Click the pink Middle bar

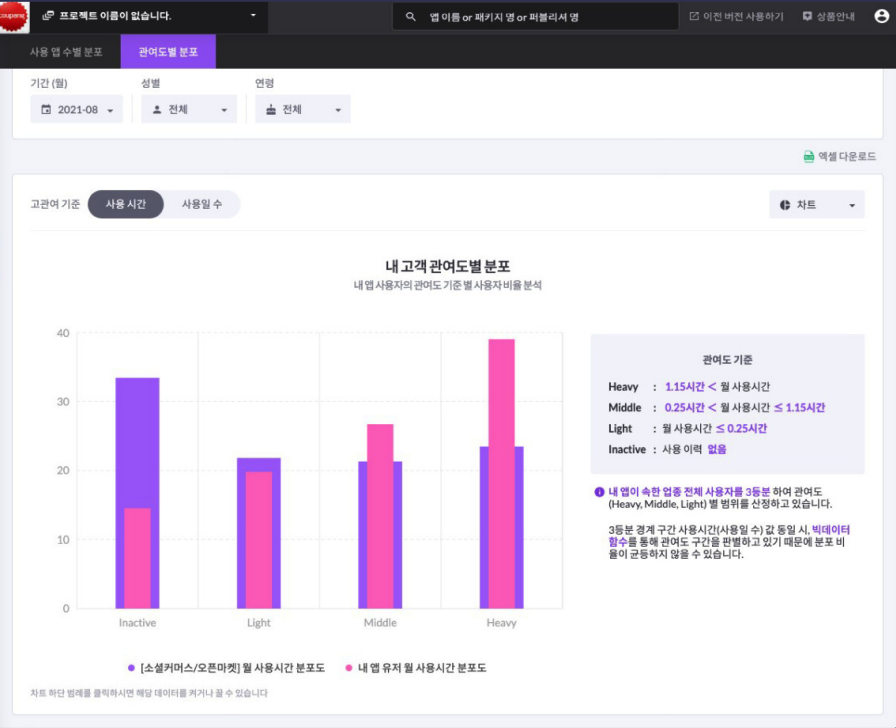point(380,516)
